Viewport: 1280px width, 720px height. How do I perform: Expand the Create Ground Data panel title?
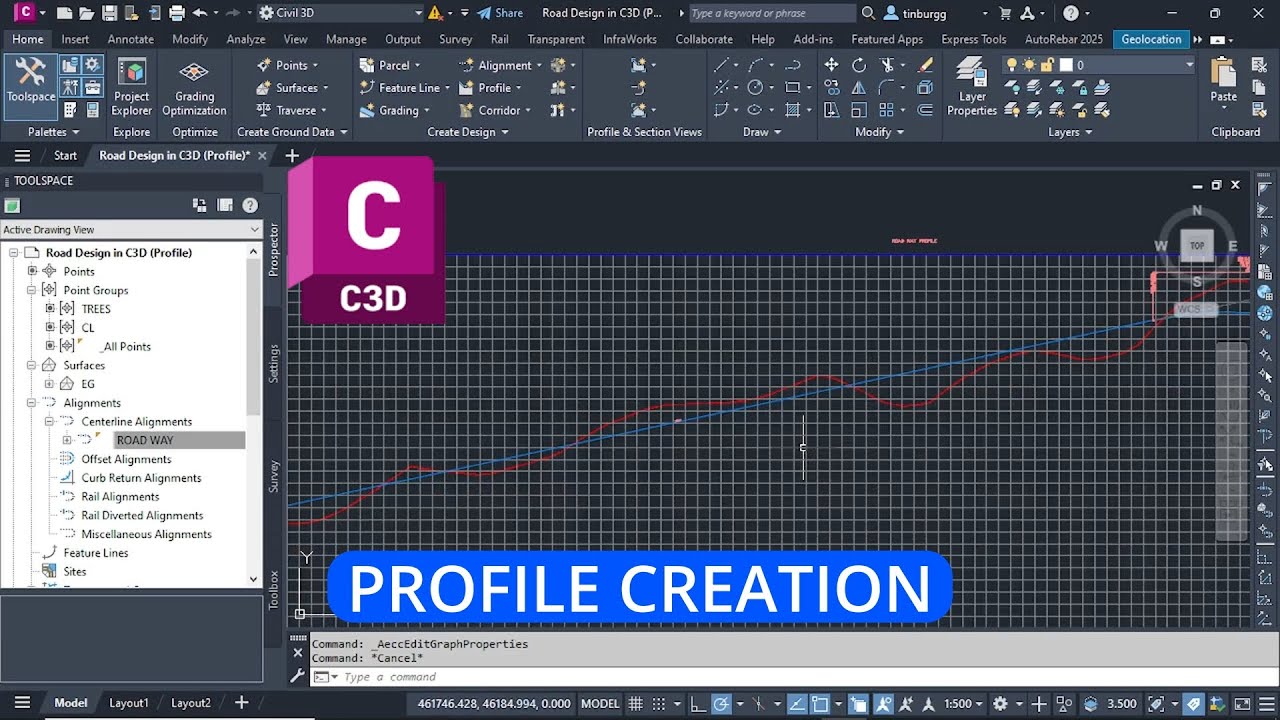tap(292, 132)
